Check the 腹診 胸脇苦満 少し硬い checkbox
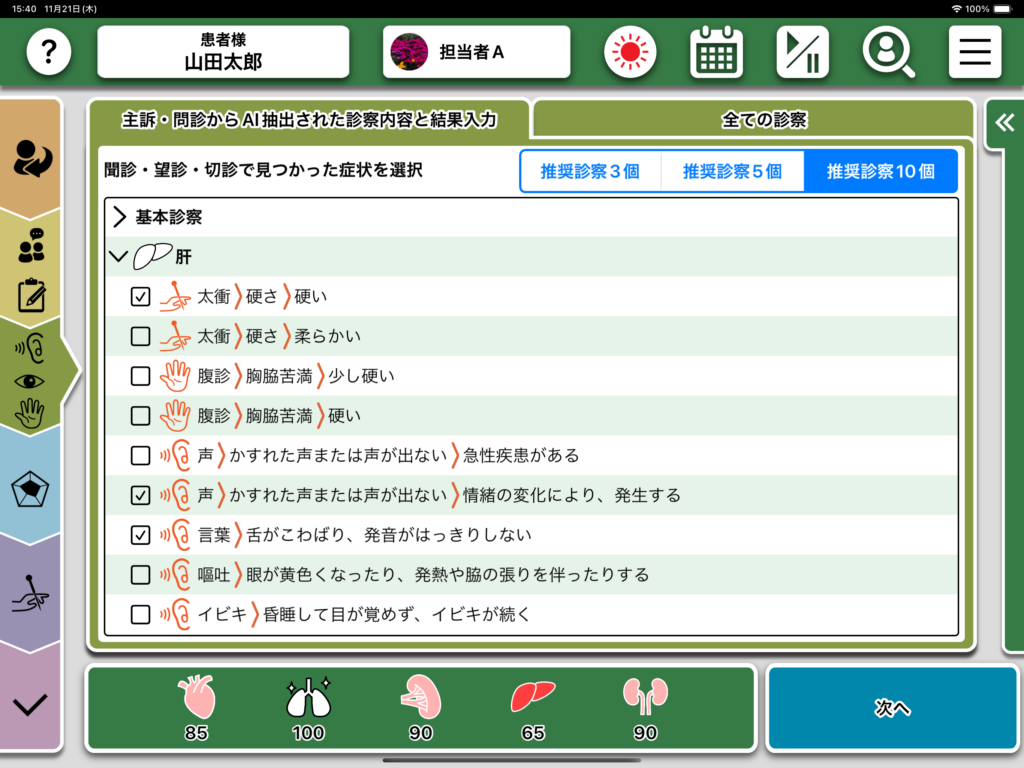Viewport: 1024px width, 768px height. (x=141, y=376)
